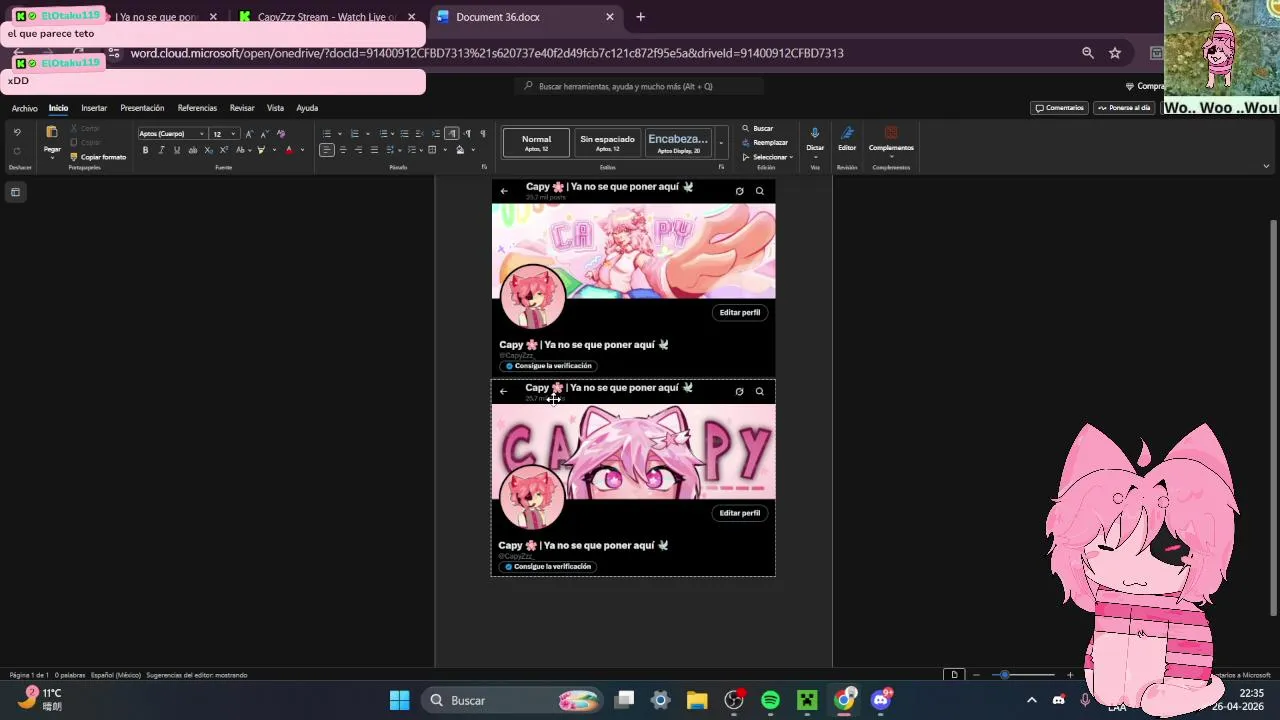Click the Comentarios button
The image size is (1280, 720).
1059,108
